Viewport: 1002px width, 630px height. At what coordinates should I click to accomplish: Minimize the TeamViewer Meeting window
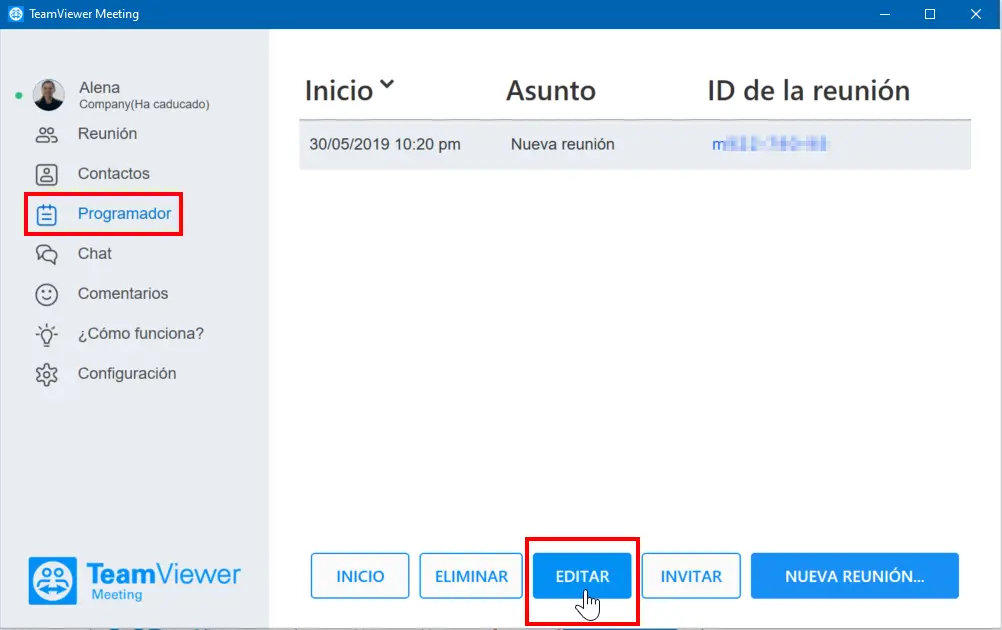885,14
